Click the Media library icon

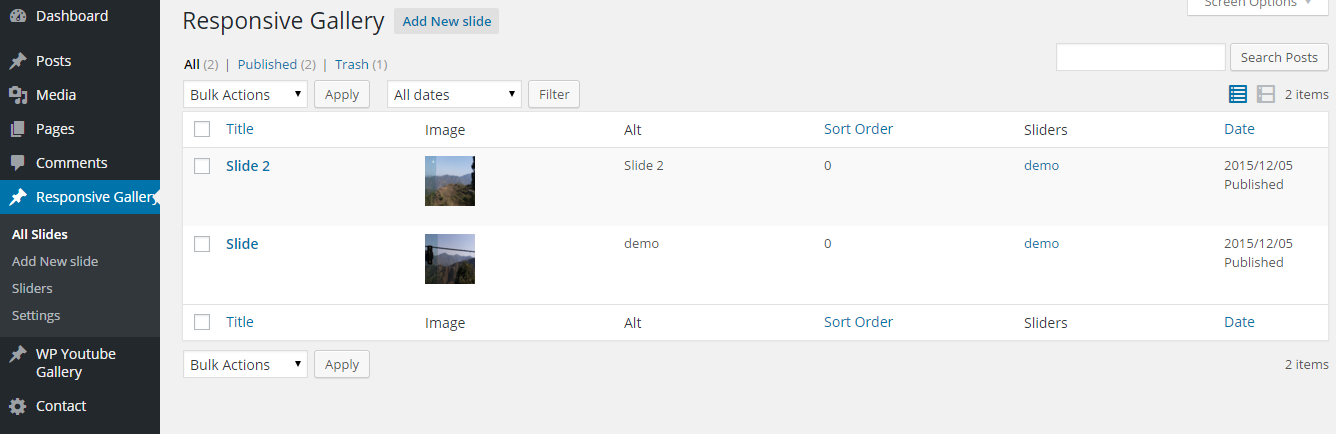17,95
